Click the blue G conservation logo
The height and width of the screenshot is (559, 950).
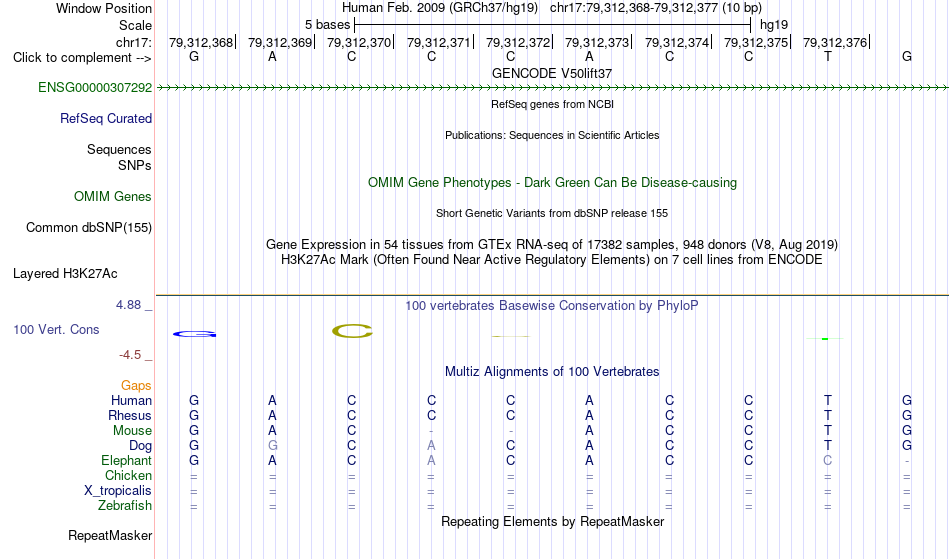194,334
